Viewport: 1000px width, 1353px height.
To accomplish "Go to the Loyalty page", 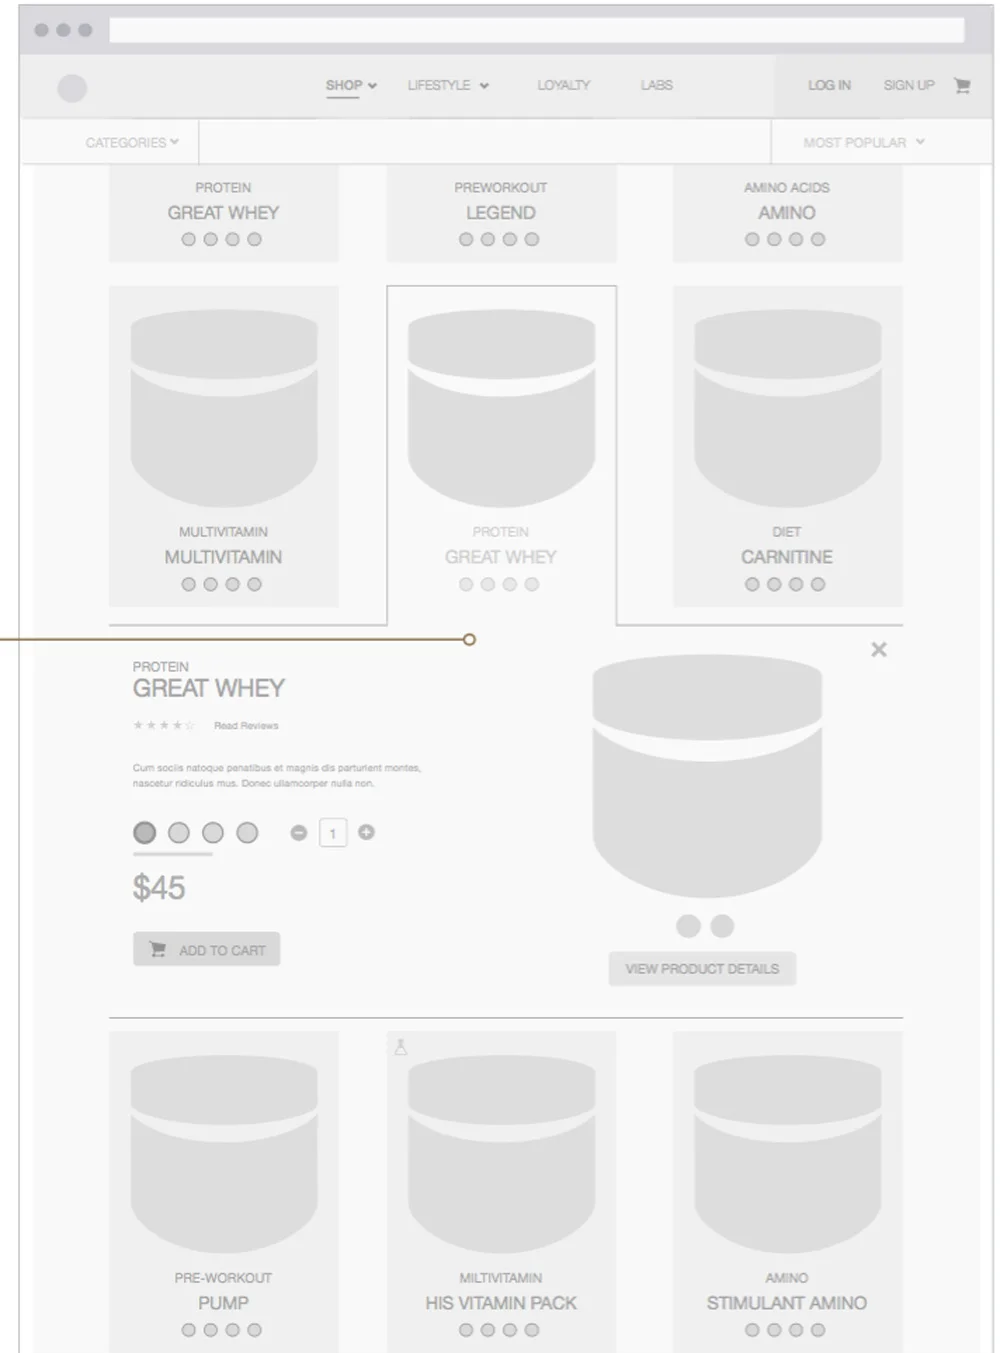I will click(564, 86).
